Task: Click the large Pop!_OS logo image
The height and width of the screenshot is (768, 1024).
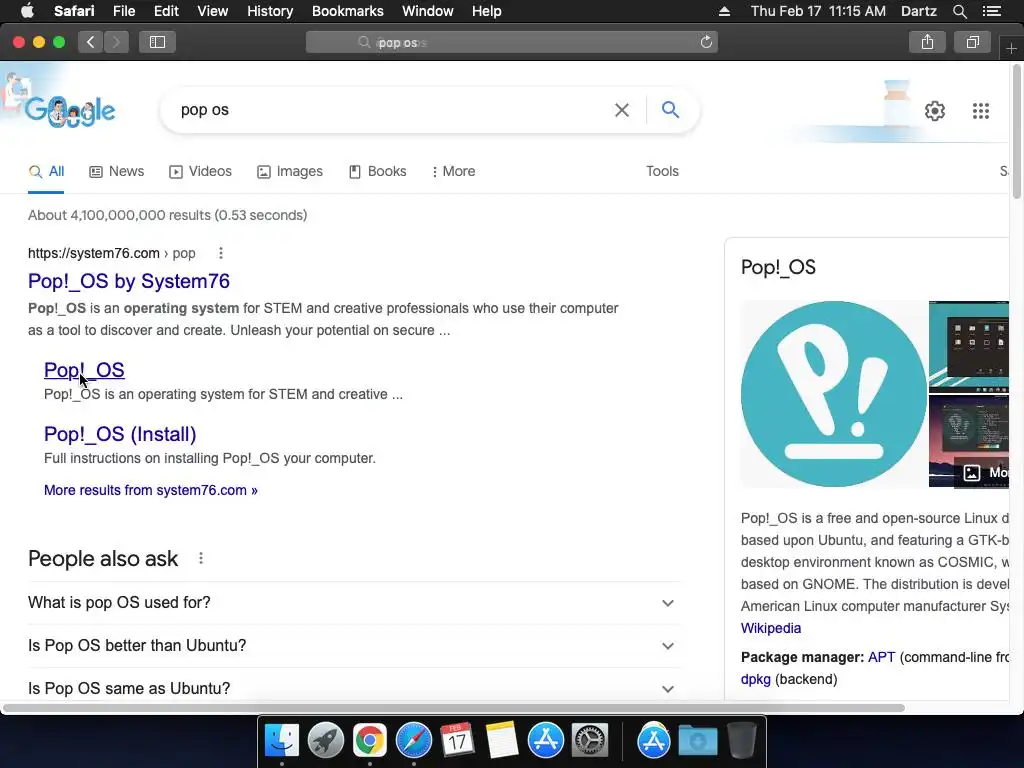Action: (x=833, y=394)
